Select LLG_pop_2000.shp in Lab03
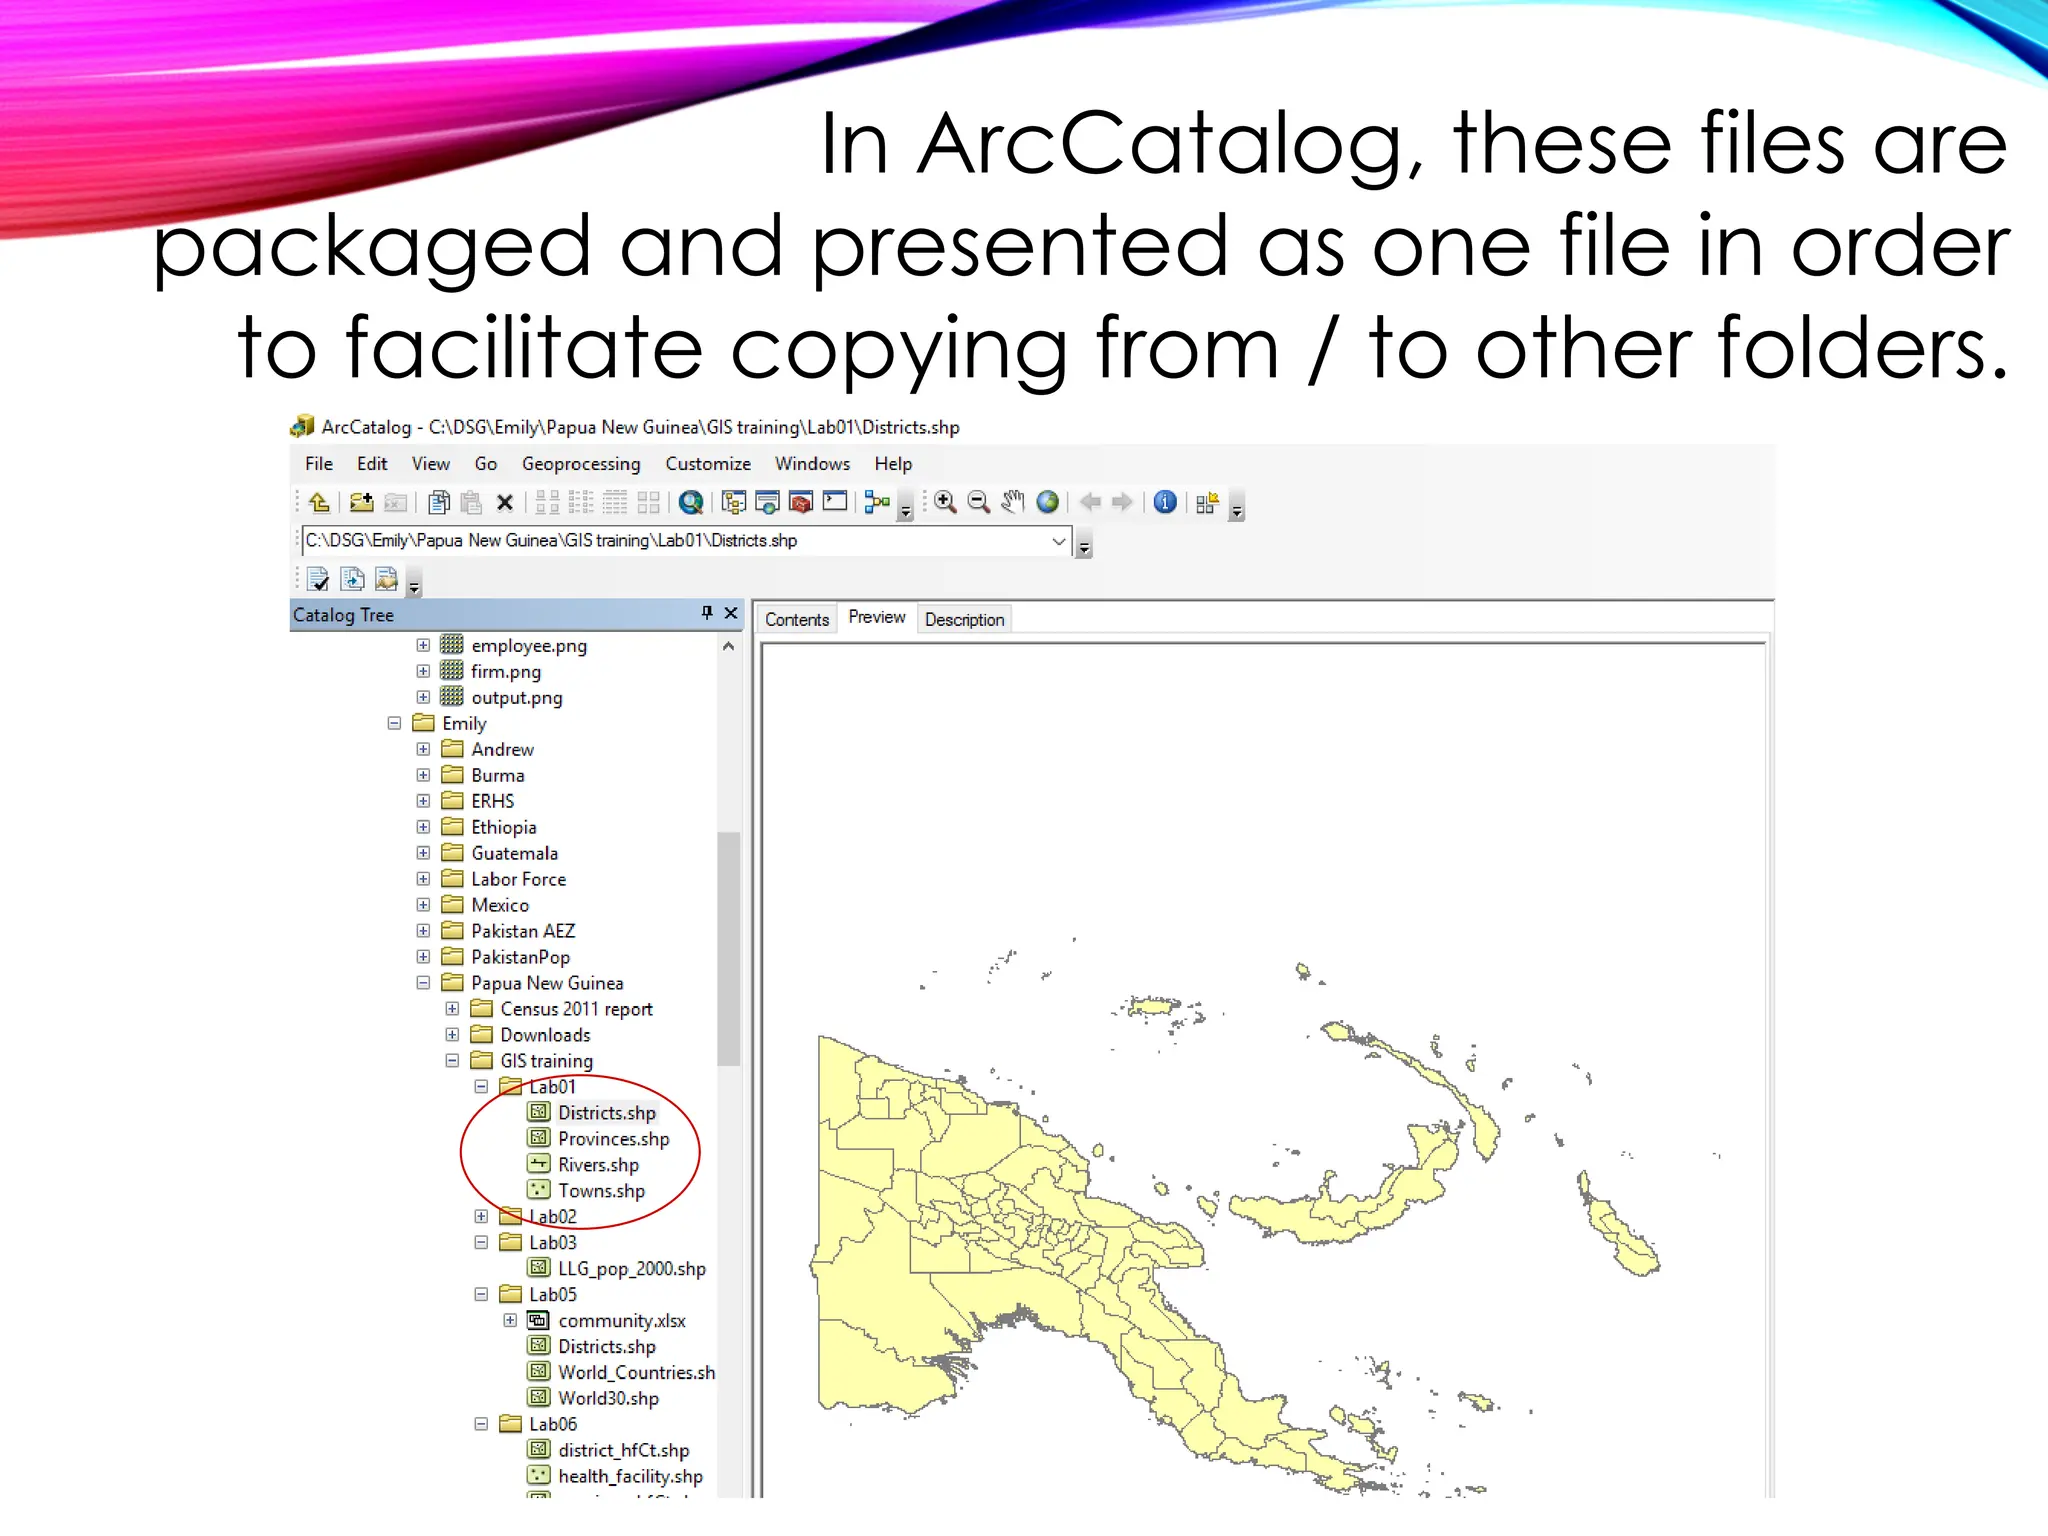The height and width of the screenshot is (1536, 2048). pyautogui.click(x=631, y=1269)
